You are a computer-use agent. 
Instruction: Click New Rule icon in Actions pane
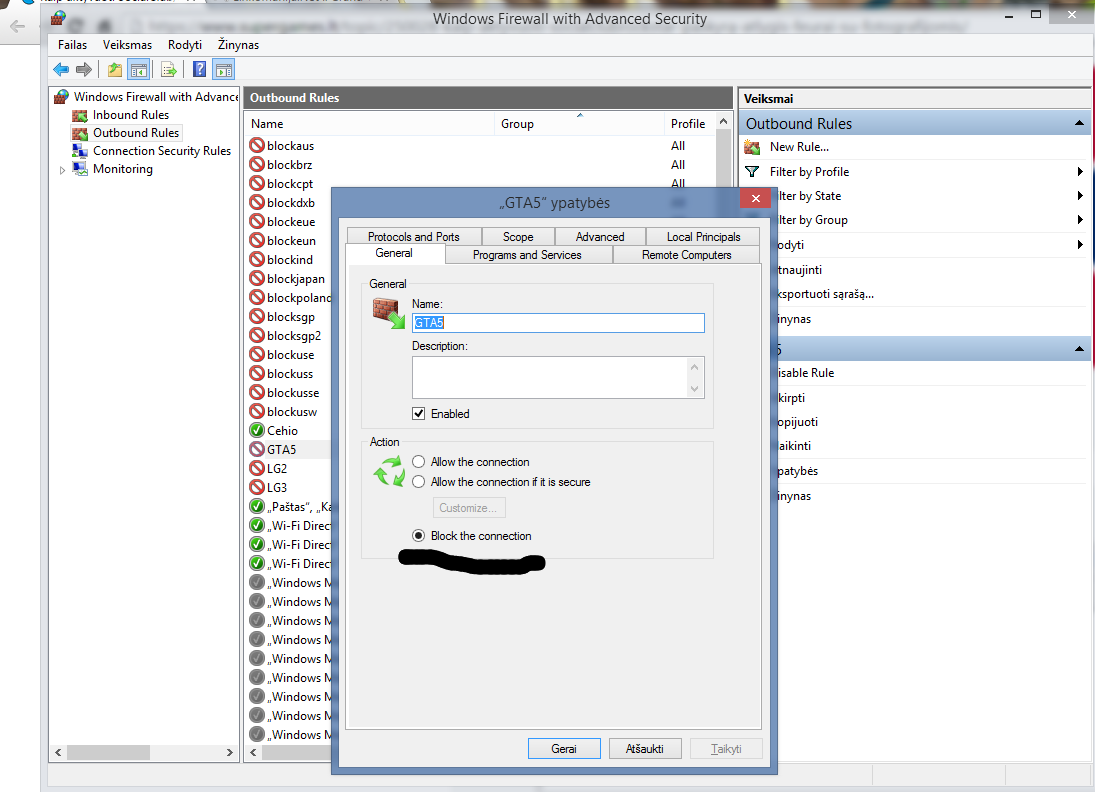(x=753, y=147)
